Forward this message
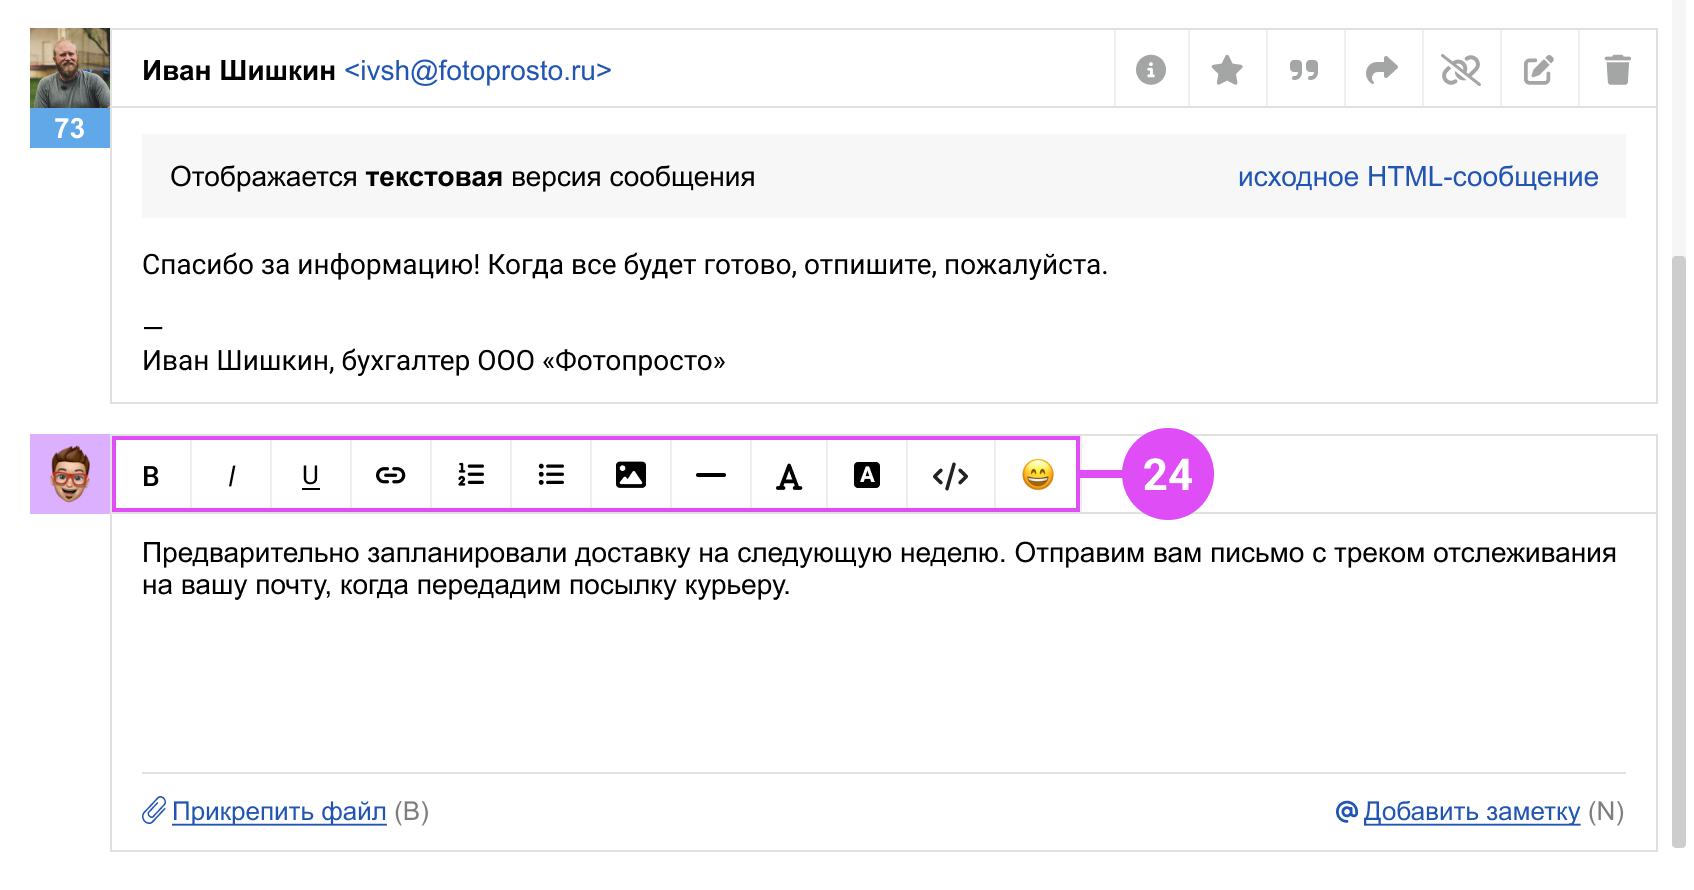 click(1382, 70)
